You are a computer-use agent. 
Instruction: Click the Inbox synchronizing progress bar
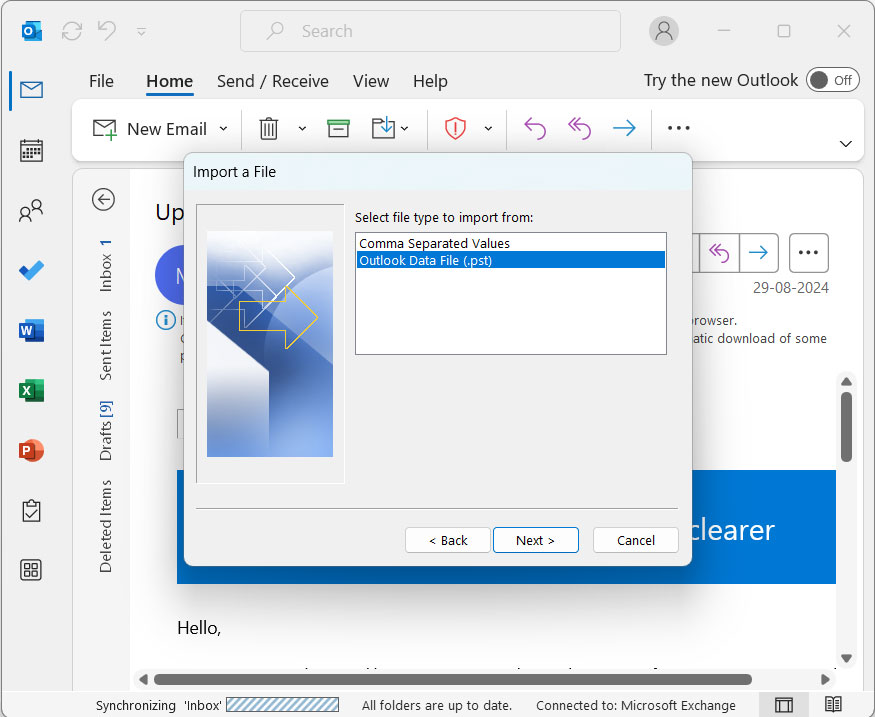(283, 705)
